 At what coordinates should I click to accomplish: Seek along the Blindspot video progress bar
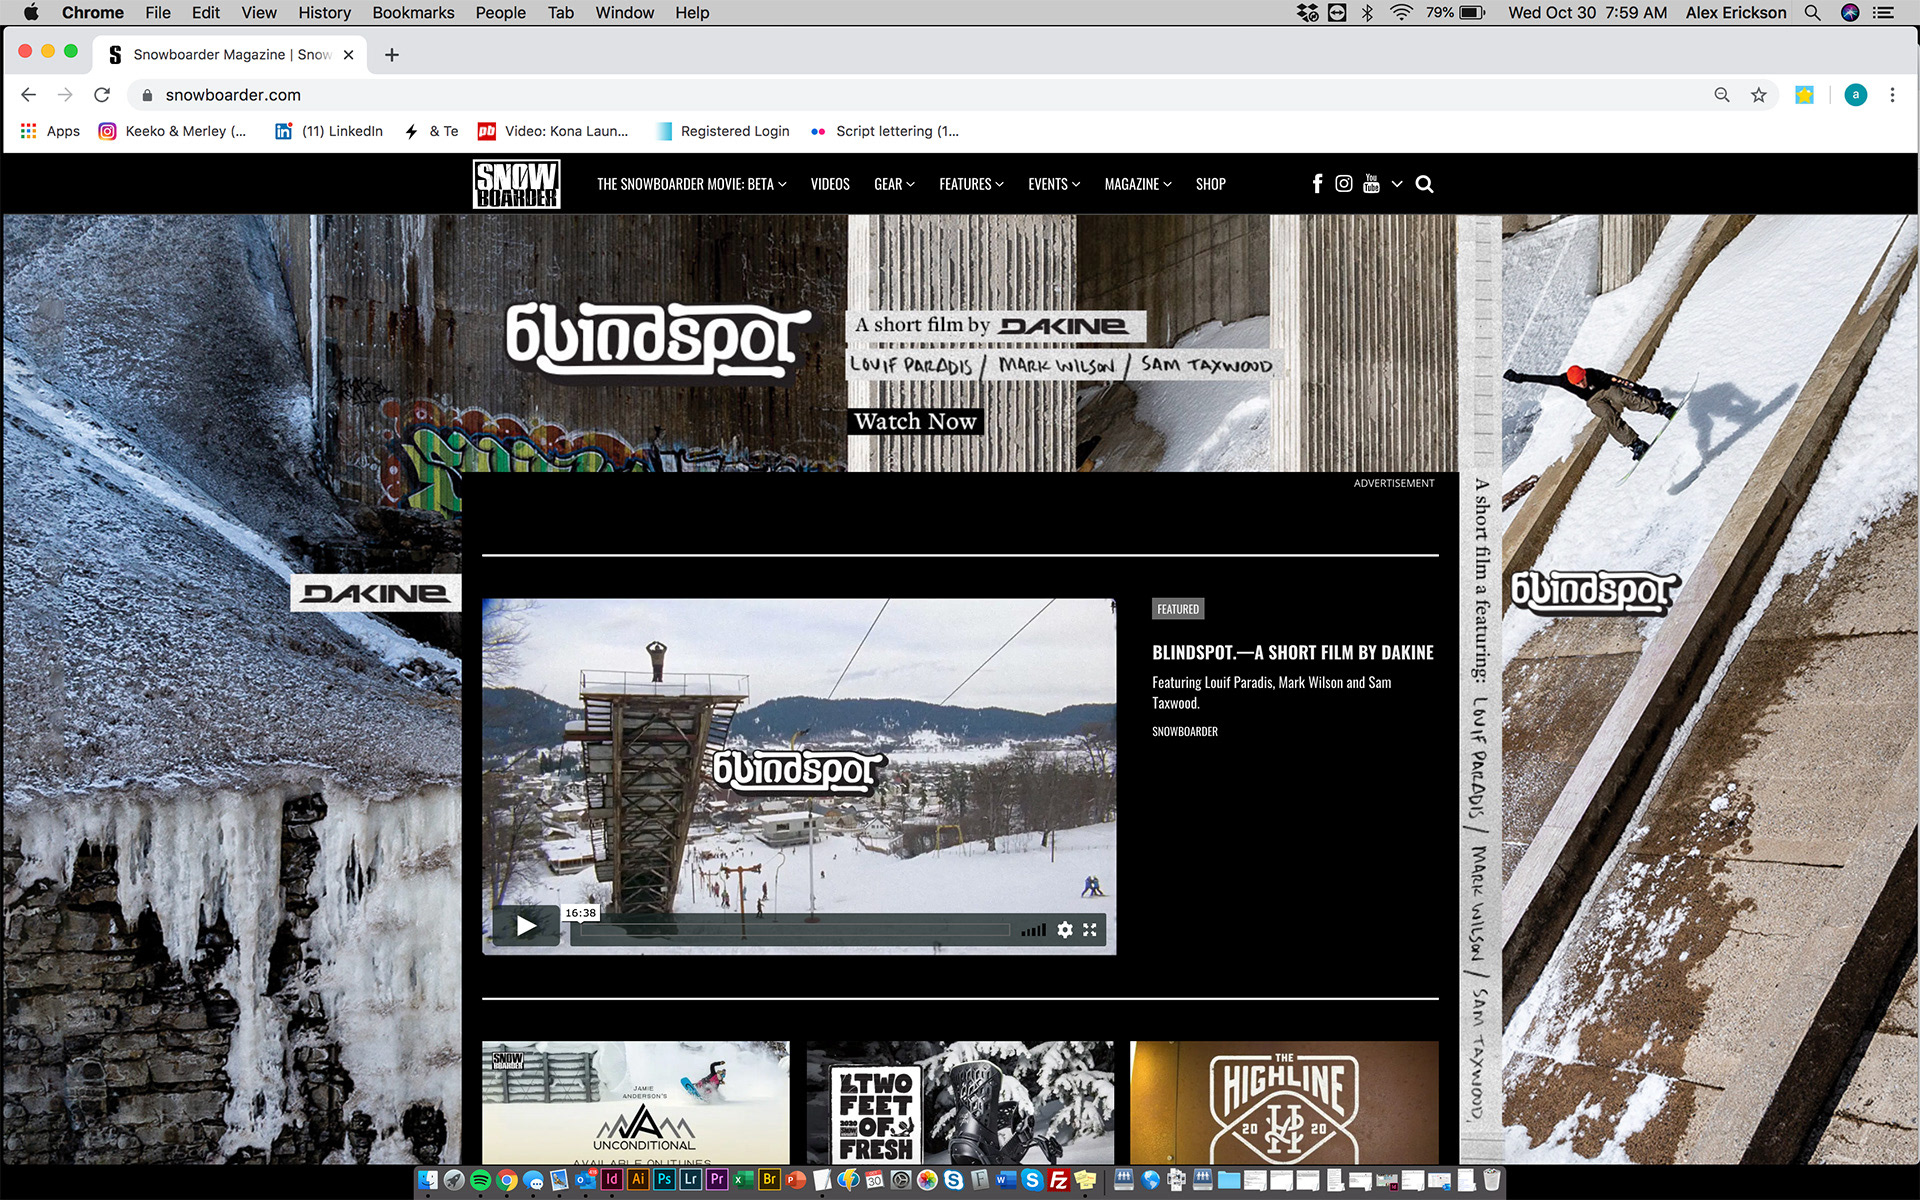[795, 930]
